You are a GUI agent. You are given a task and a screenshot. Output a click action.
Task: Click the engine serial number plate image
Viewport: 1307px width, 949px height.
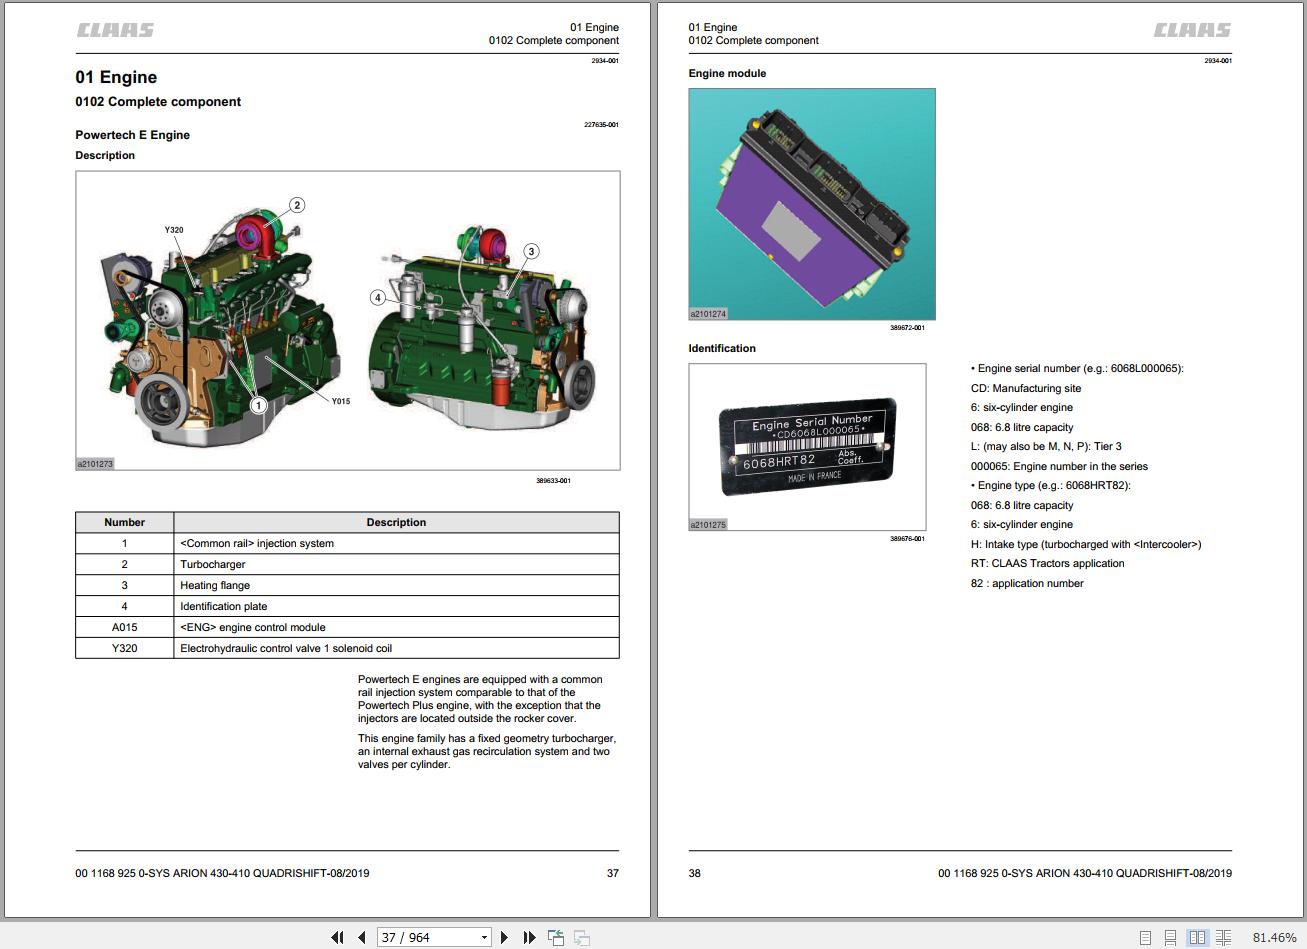coord(806,447)
